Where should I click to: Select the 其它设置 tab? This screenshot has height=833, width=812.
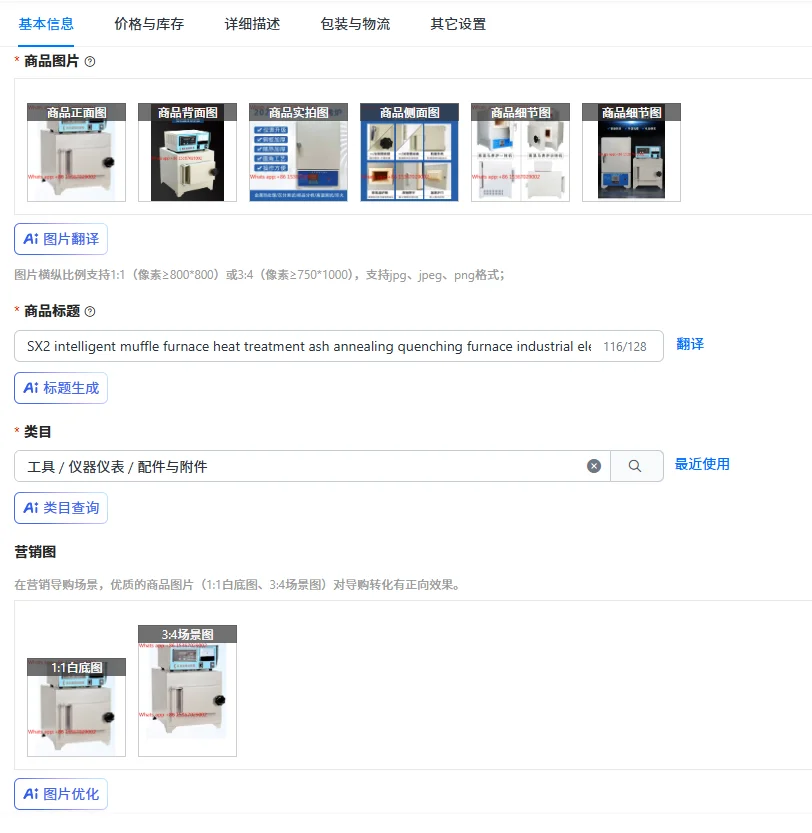click(x=458, y=24)
